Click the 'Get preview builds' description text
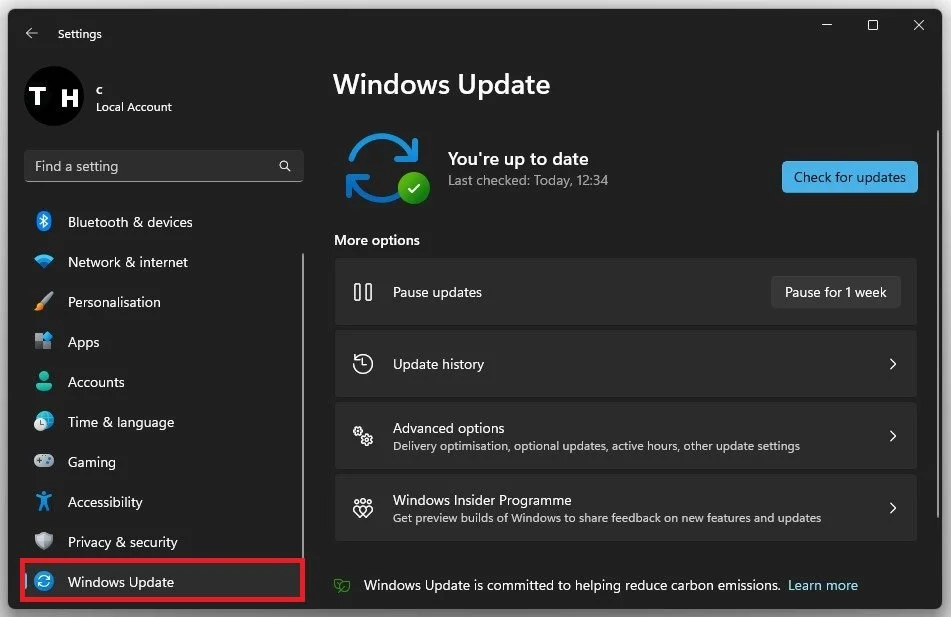Viewport: 951px width, 617px height. tap(607, 518)
